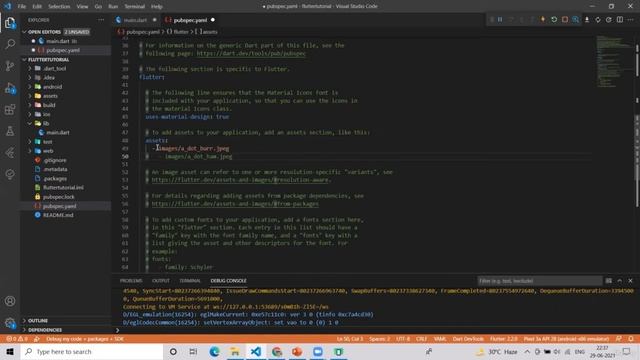Open Windows Start menu
This screenshot has width=640, height=360.
coord(10,352)
